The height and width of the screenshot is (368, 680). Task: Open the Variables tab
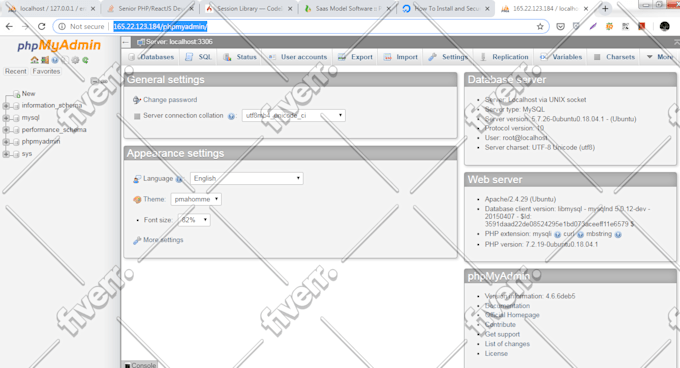point(561,57)
